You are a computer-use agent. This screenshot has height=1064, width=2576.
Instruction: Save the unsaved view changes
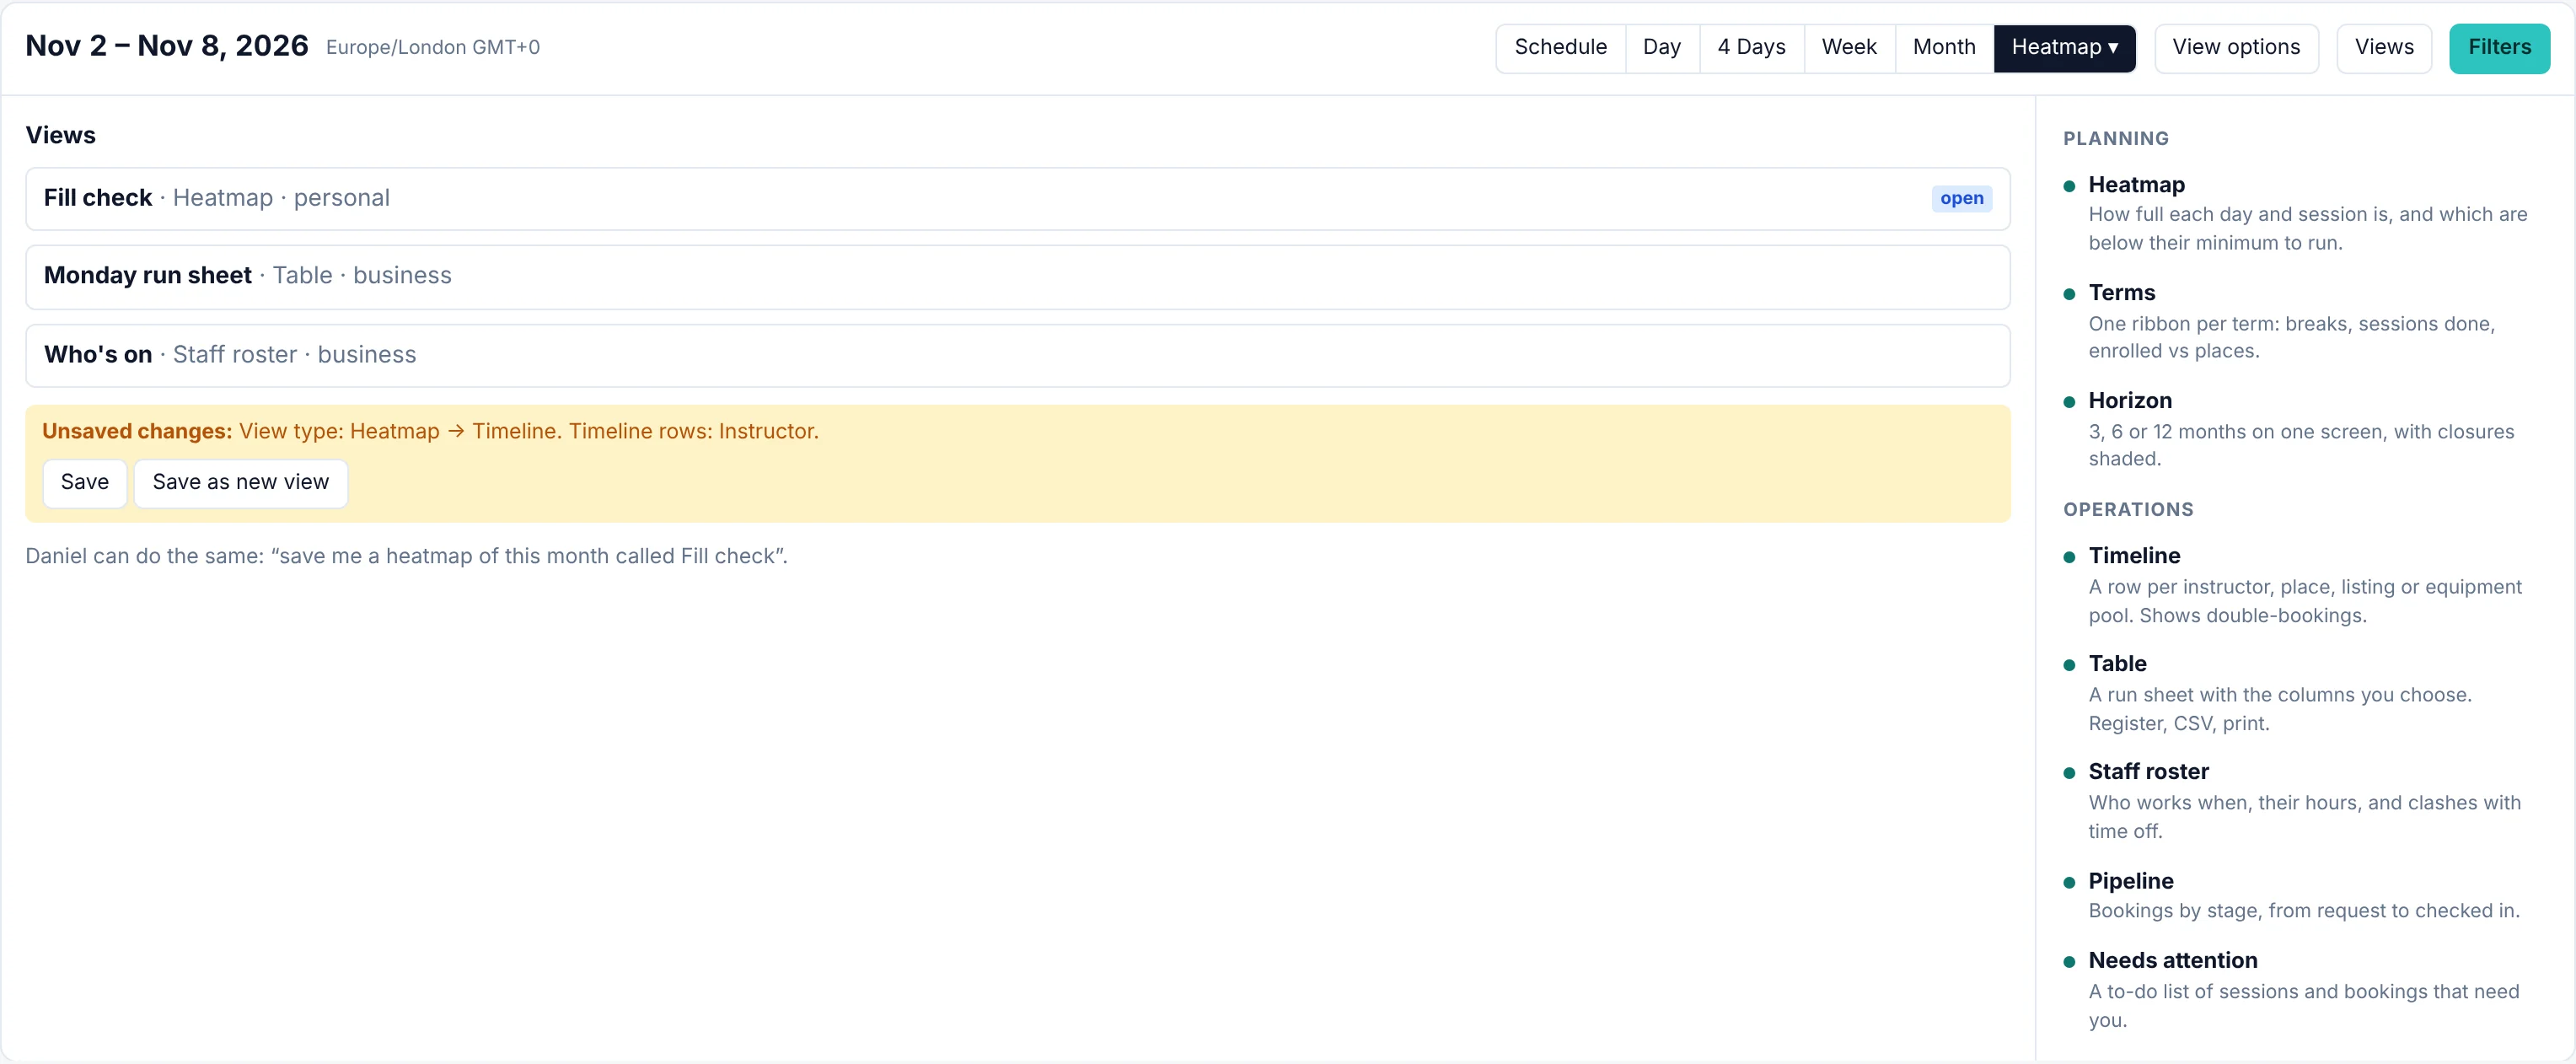85,483
